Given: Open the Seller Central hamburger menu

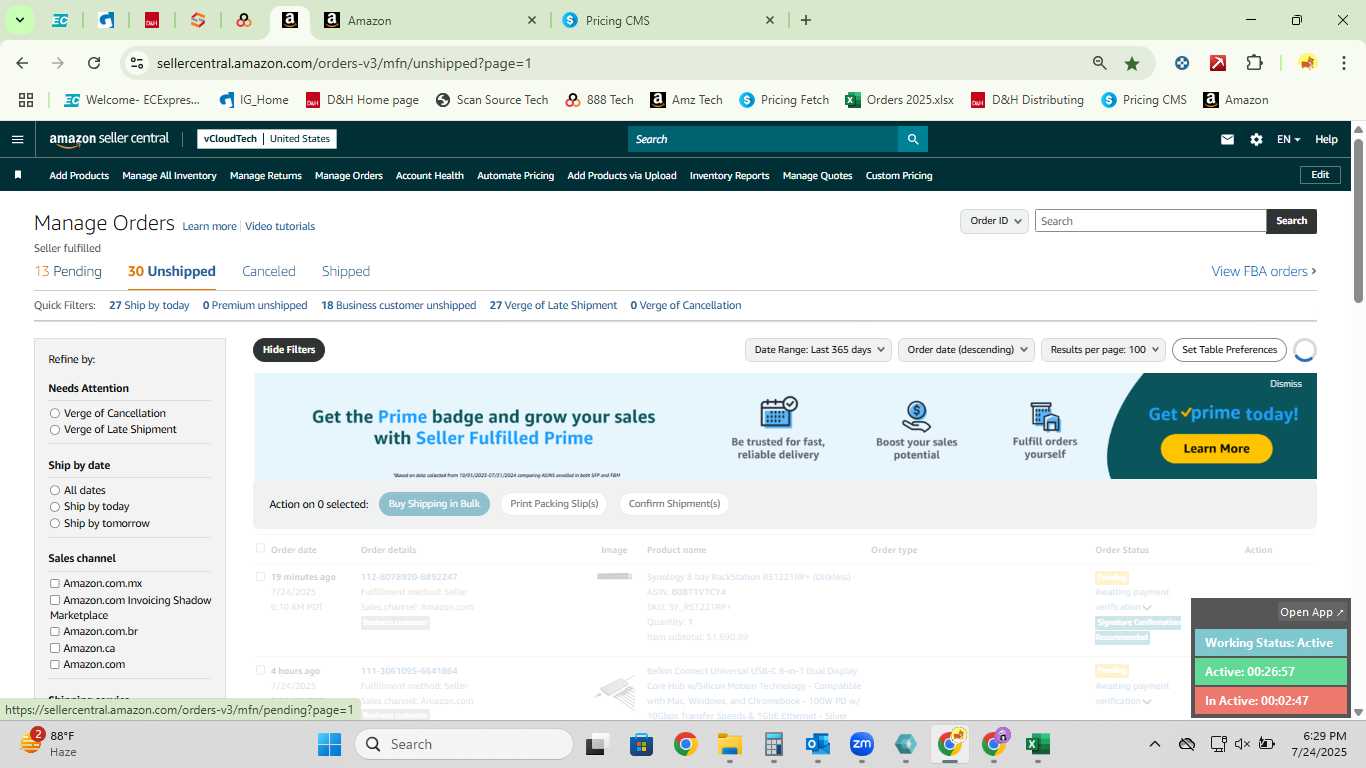Looking at the screenshot, I should pos(17,139).
